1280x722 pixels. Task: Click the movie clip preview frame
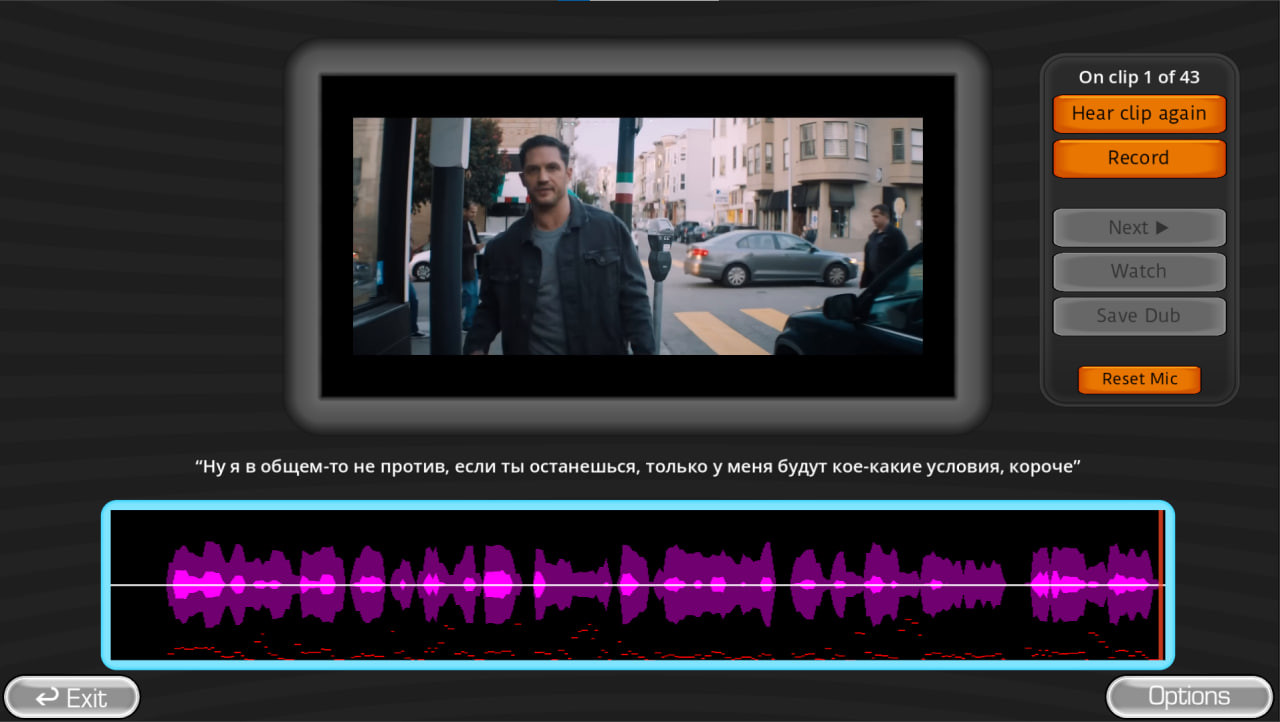638,236
